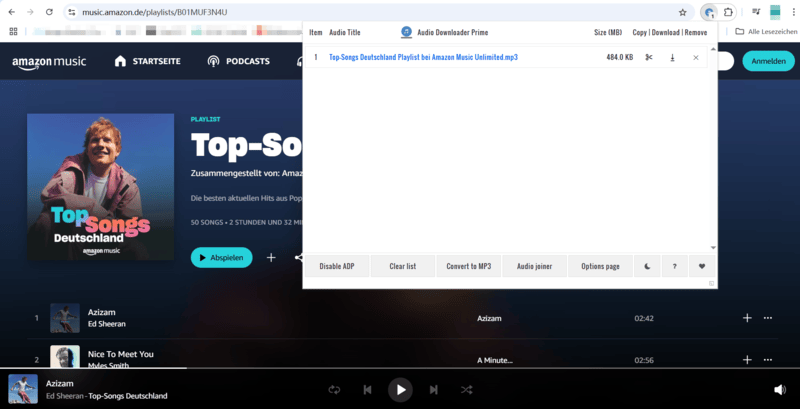Click the Azizam track thumbnail in row 1

(65, 318)
